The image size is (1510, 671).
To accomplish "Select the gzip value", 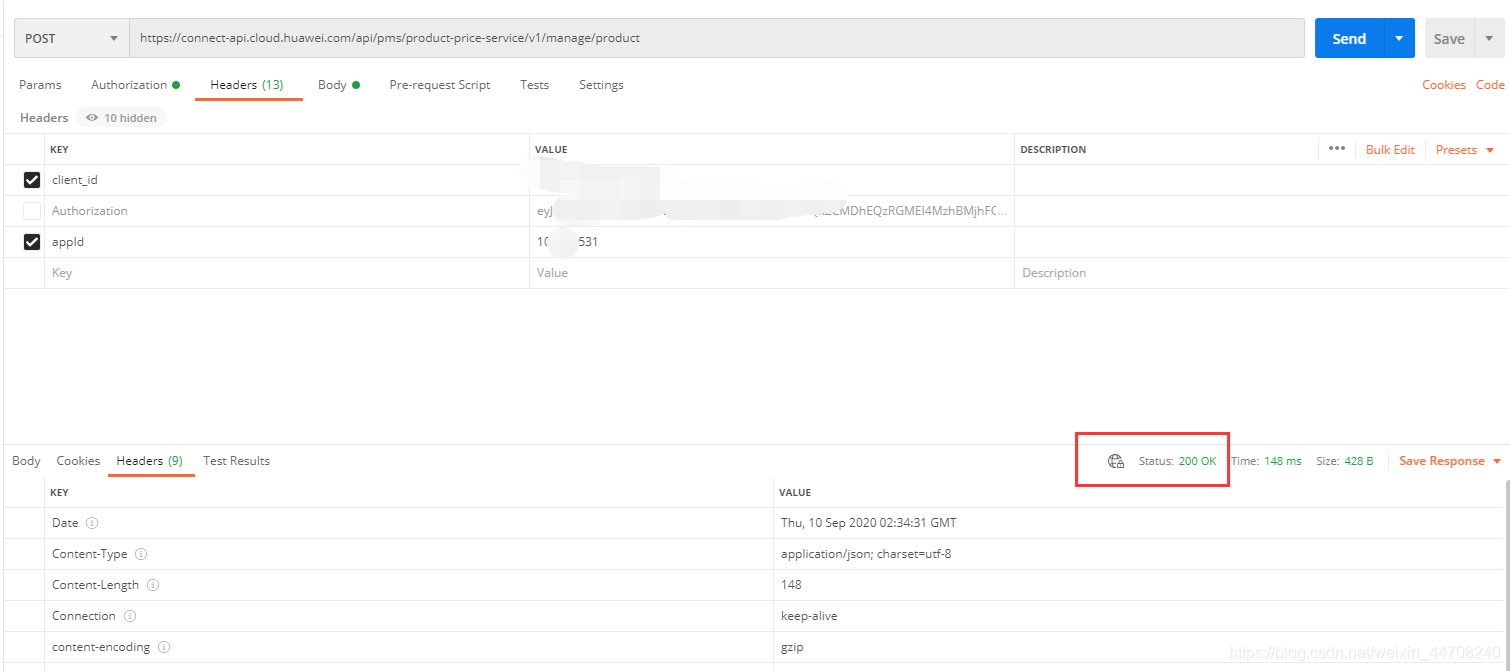I will coord(792,647).
